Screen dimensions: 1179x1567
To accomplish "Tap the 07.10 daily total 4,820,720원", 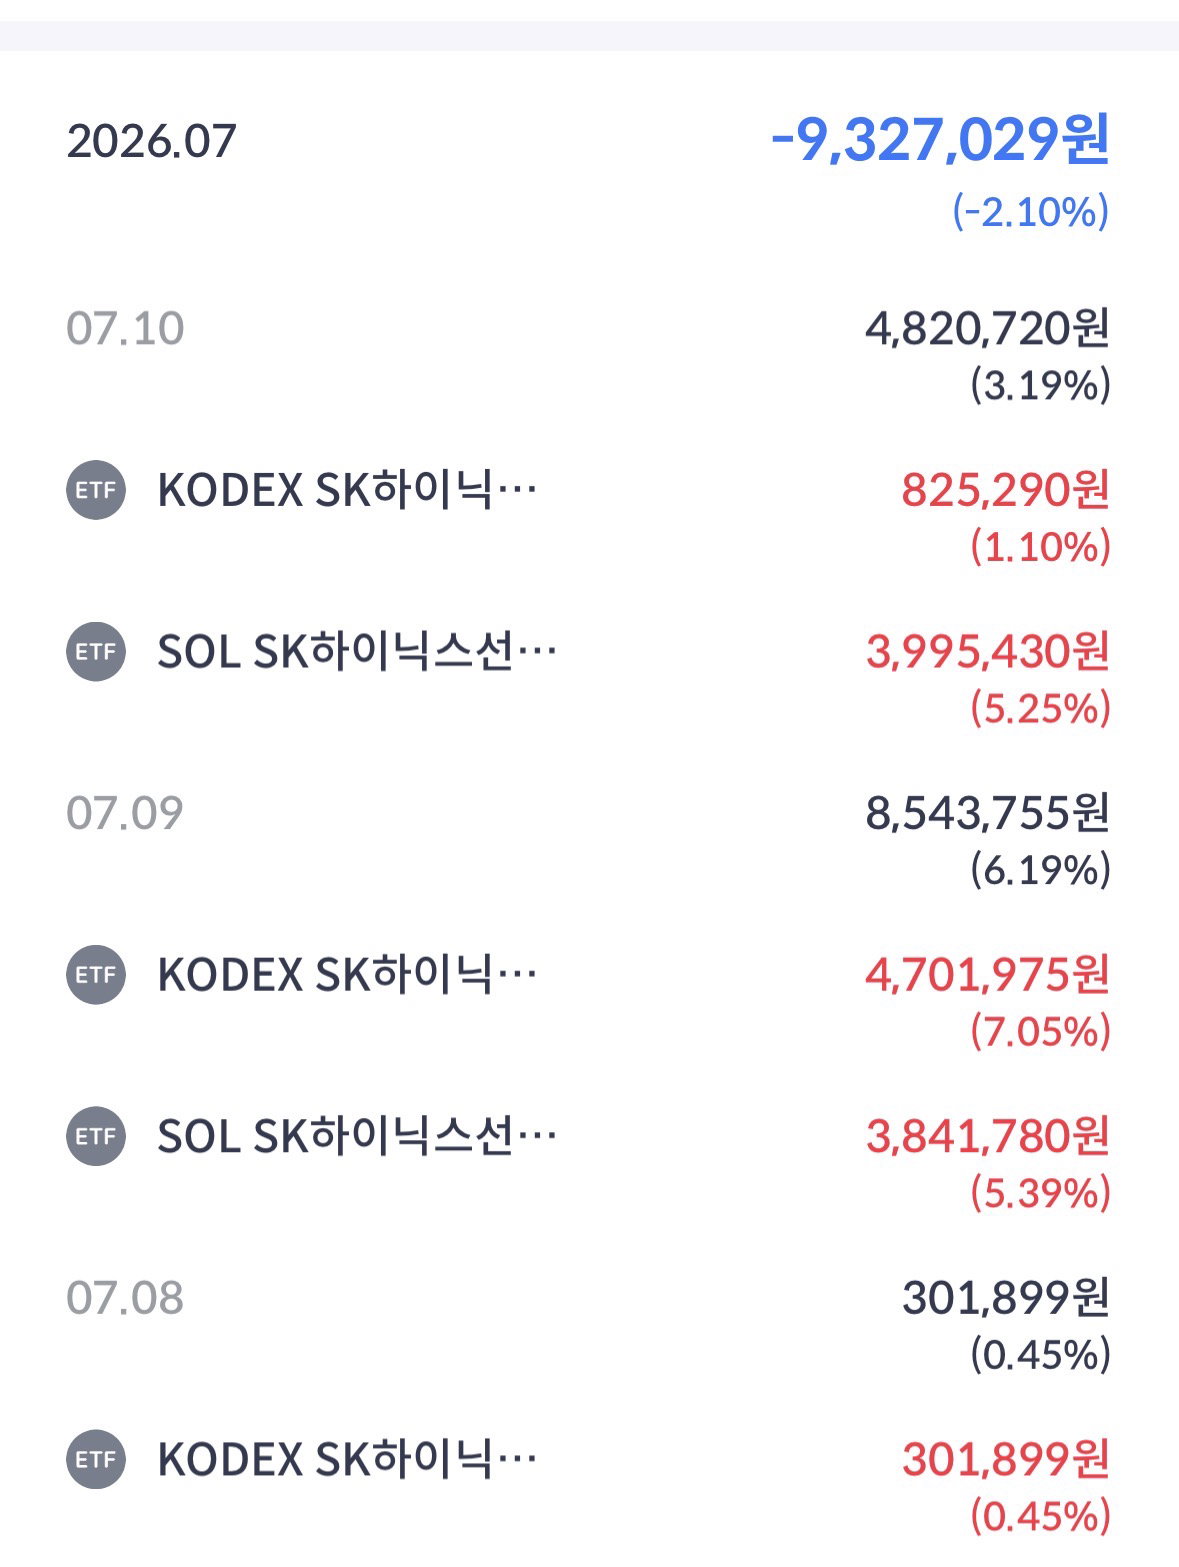I will 988,328.
